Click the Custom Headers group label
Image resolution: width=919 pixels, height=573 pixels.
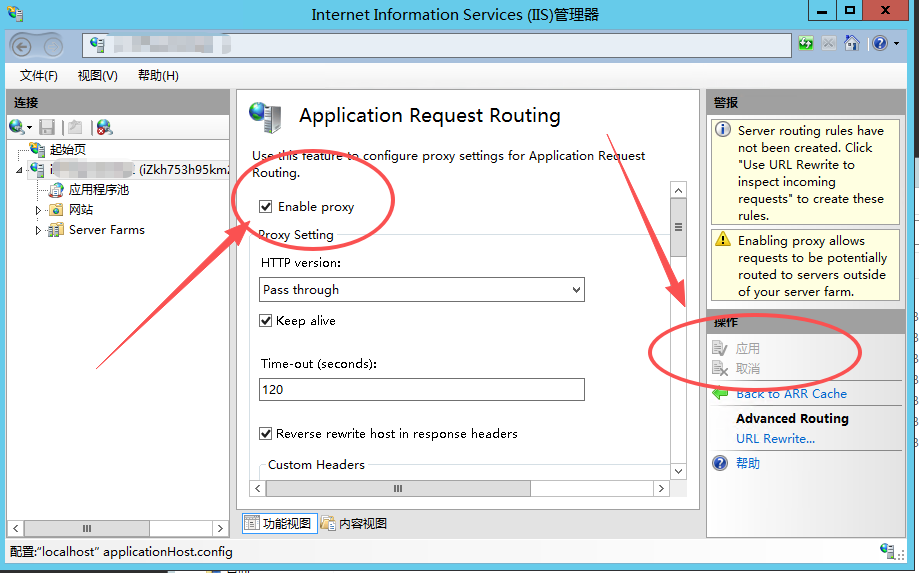click(316, 465)
